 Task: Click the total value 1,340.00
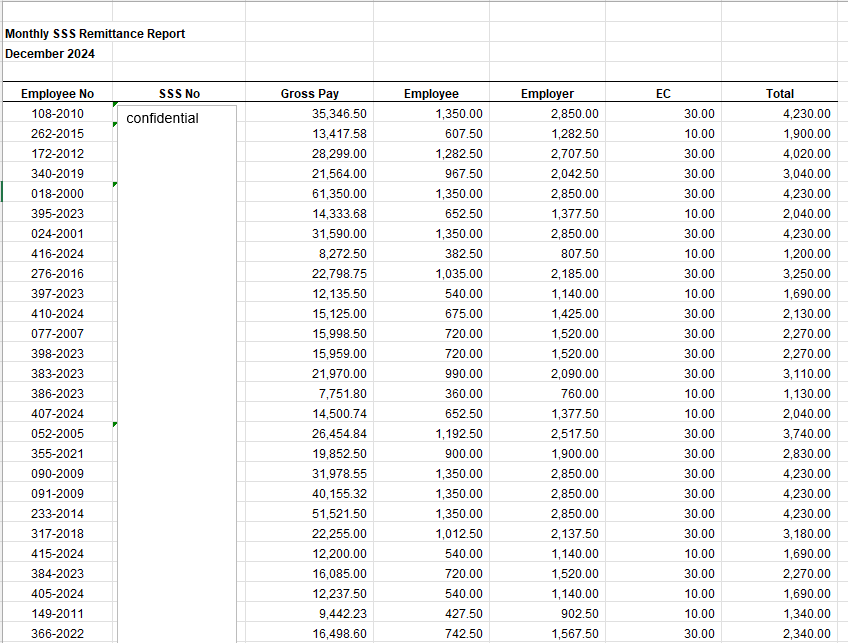click(x=807, y=614)
